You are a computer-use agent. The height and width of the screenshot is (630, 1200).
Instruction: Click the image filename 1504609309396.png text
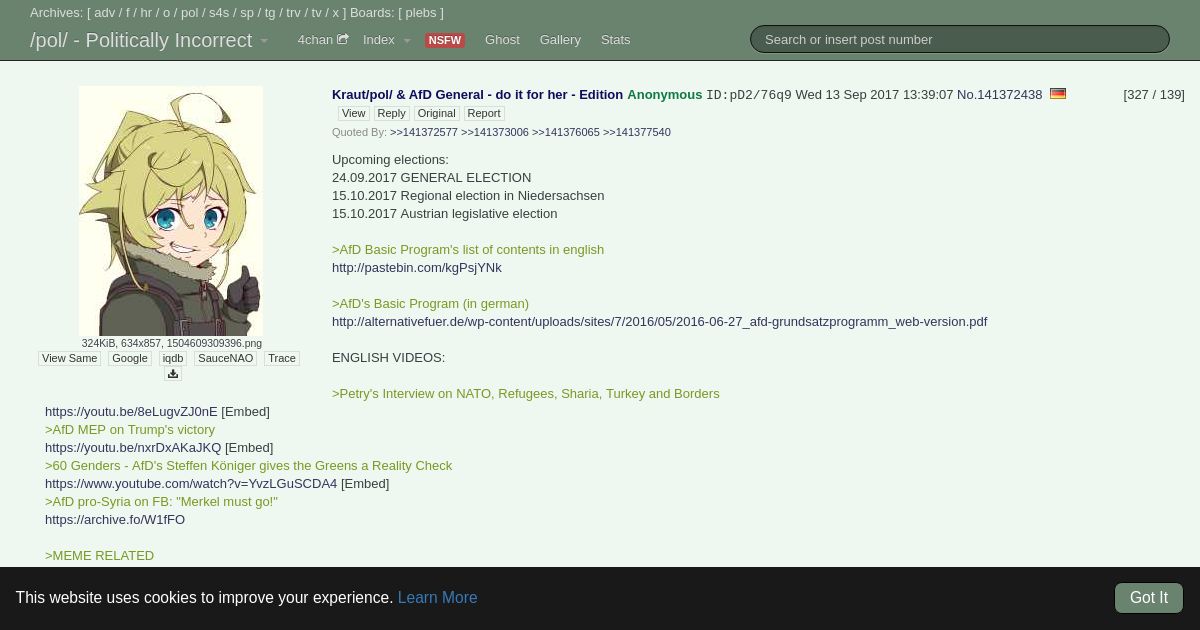[x=214, y=343]
